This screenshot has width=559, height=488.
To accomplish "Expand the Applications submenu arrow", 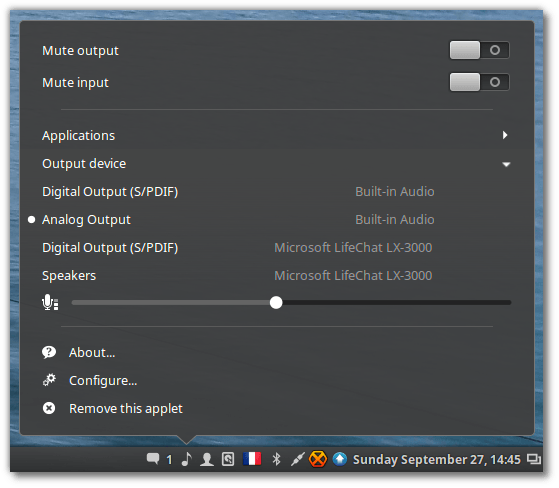I will click(505, 135).
